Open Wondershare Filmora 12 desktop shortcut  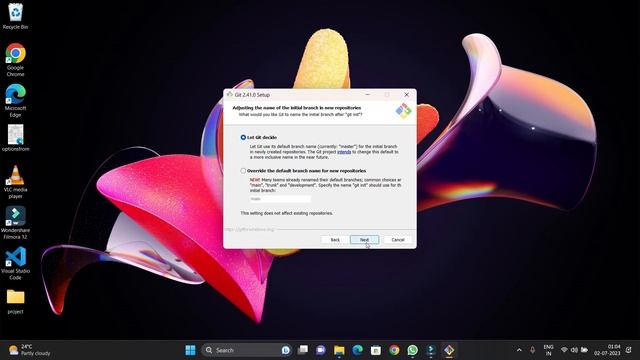[16, 222]
